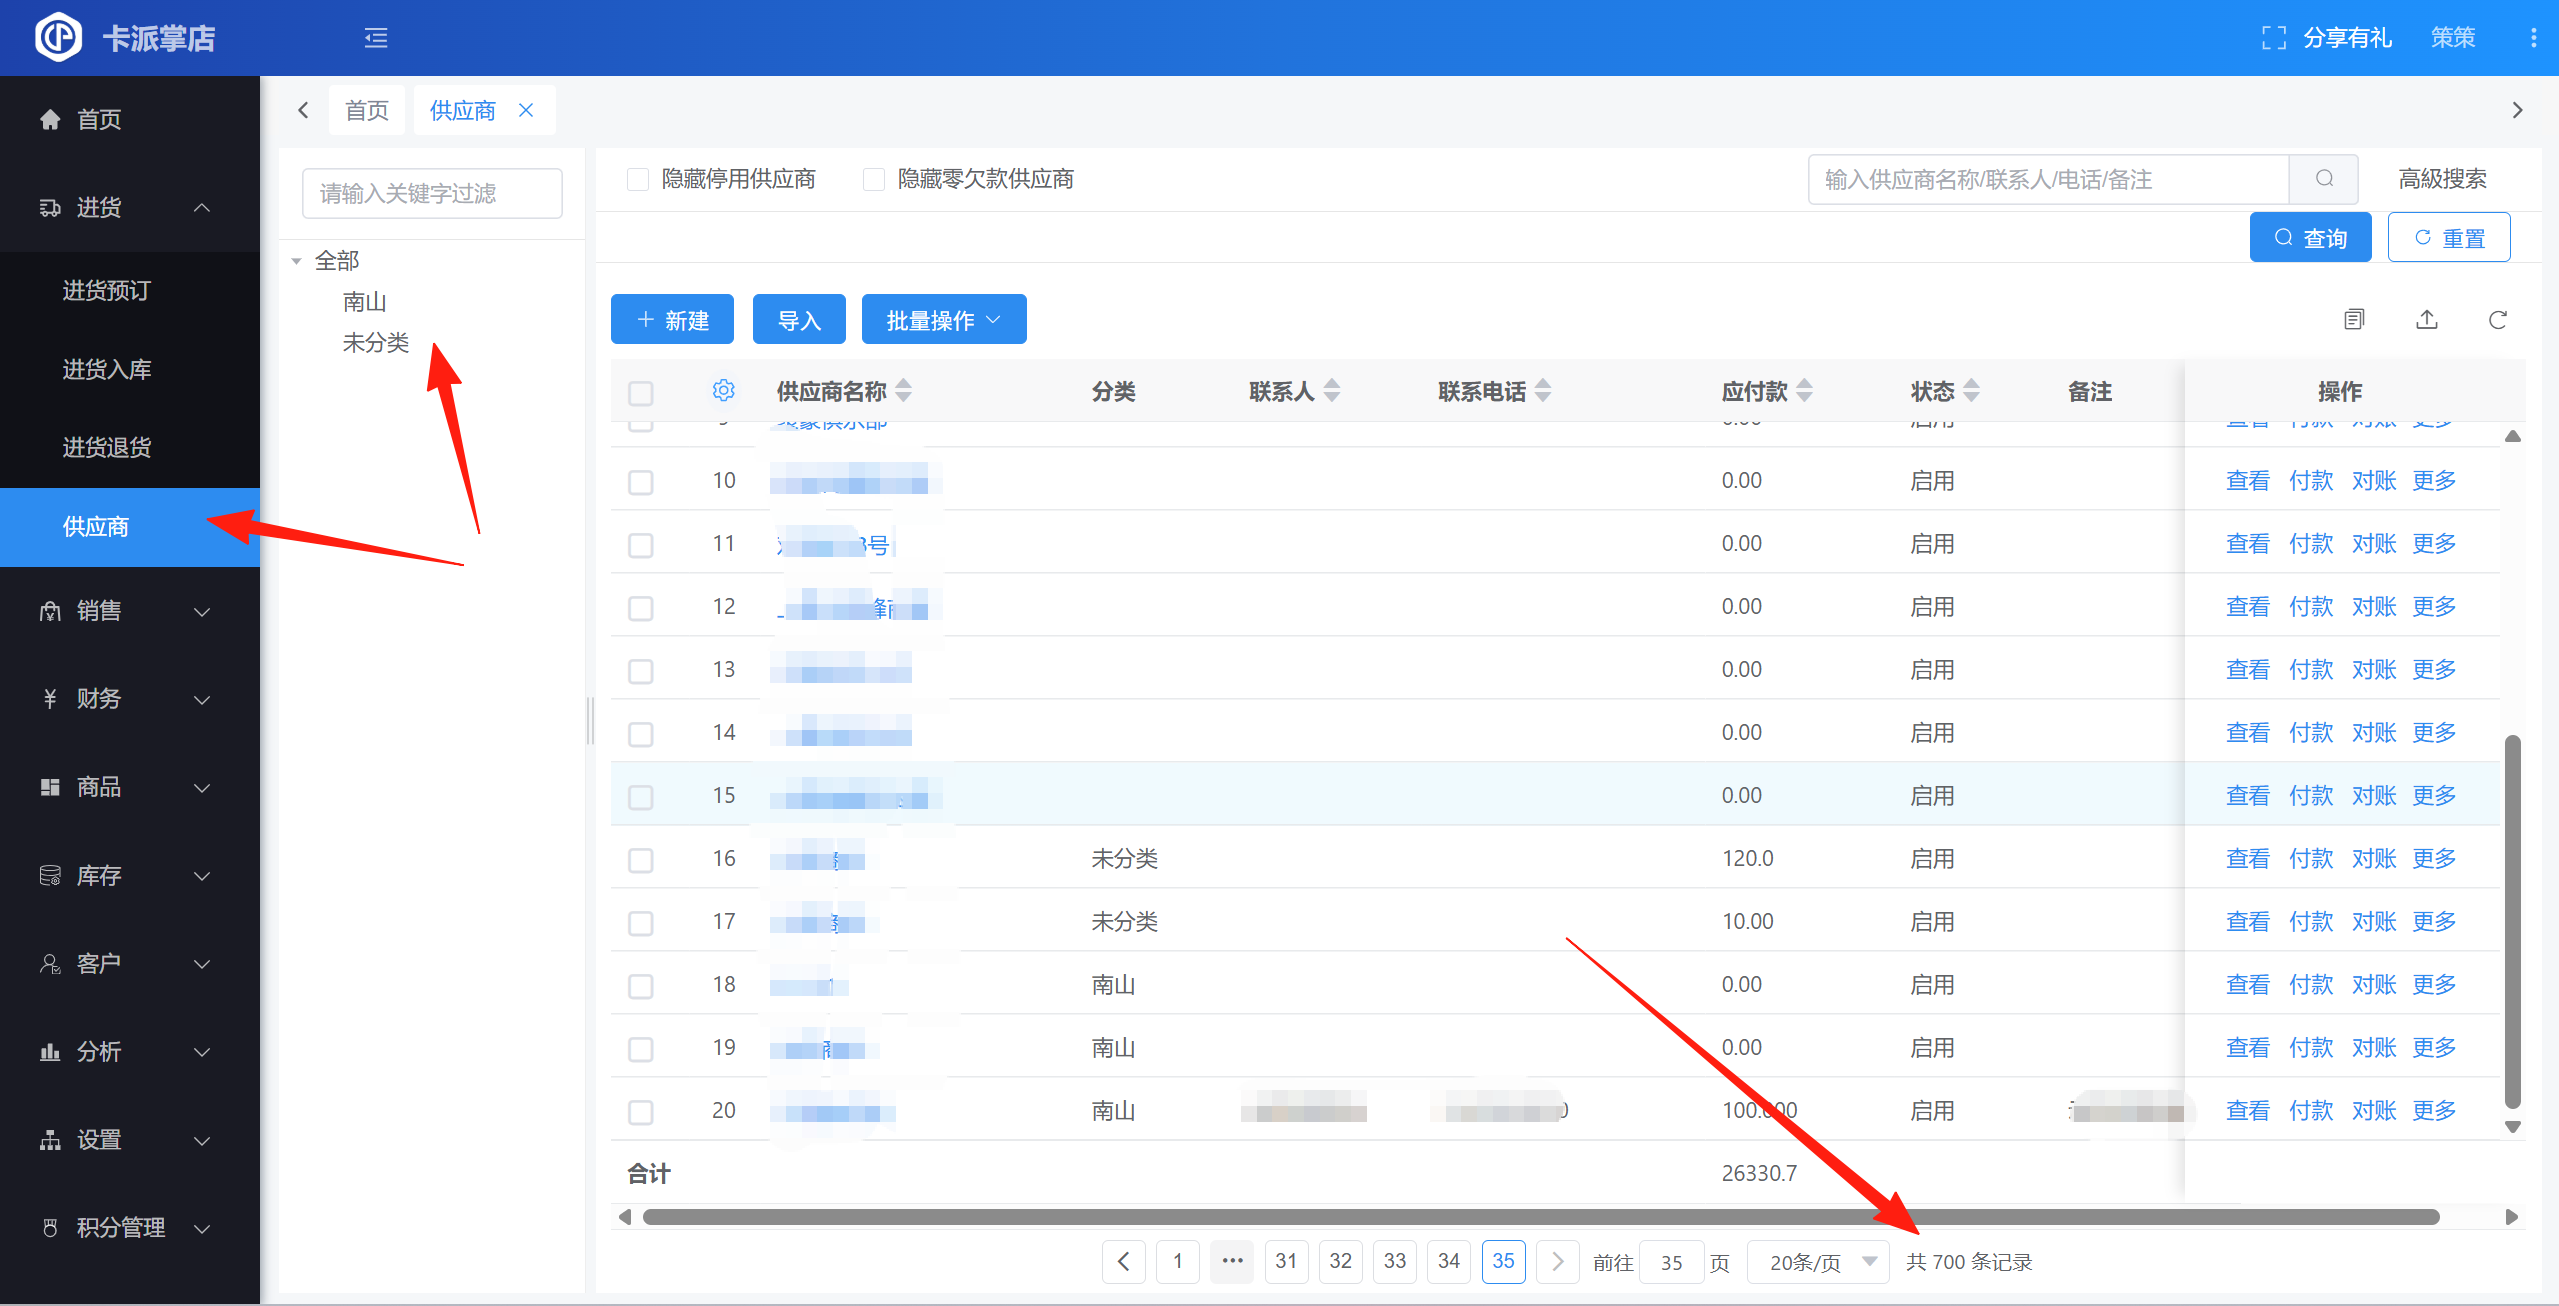The height and width of the screenshot is (1306, 2559).
Task: Enable 隐藏零欠款供应商 checkbox
Action: [874, 179]
